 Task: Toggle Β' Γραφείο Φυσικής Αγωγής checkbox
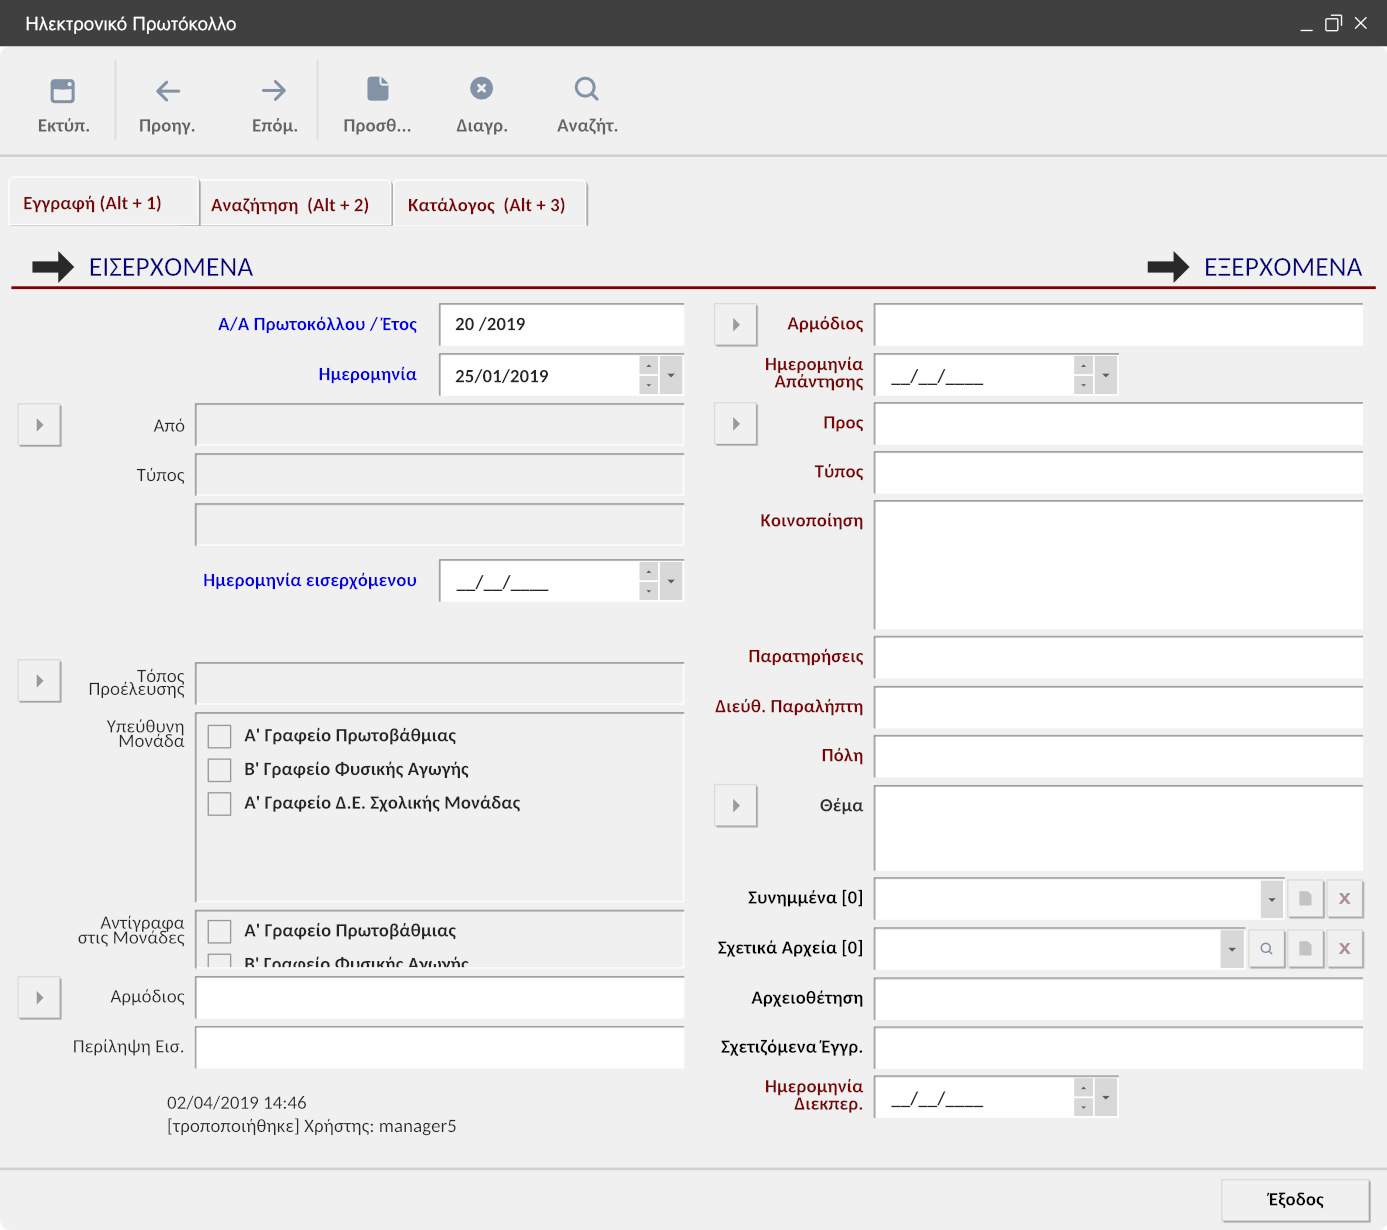coord(220,770)
